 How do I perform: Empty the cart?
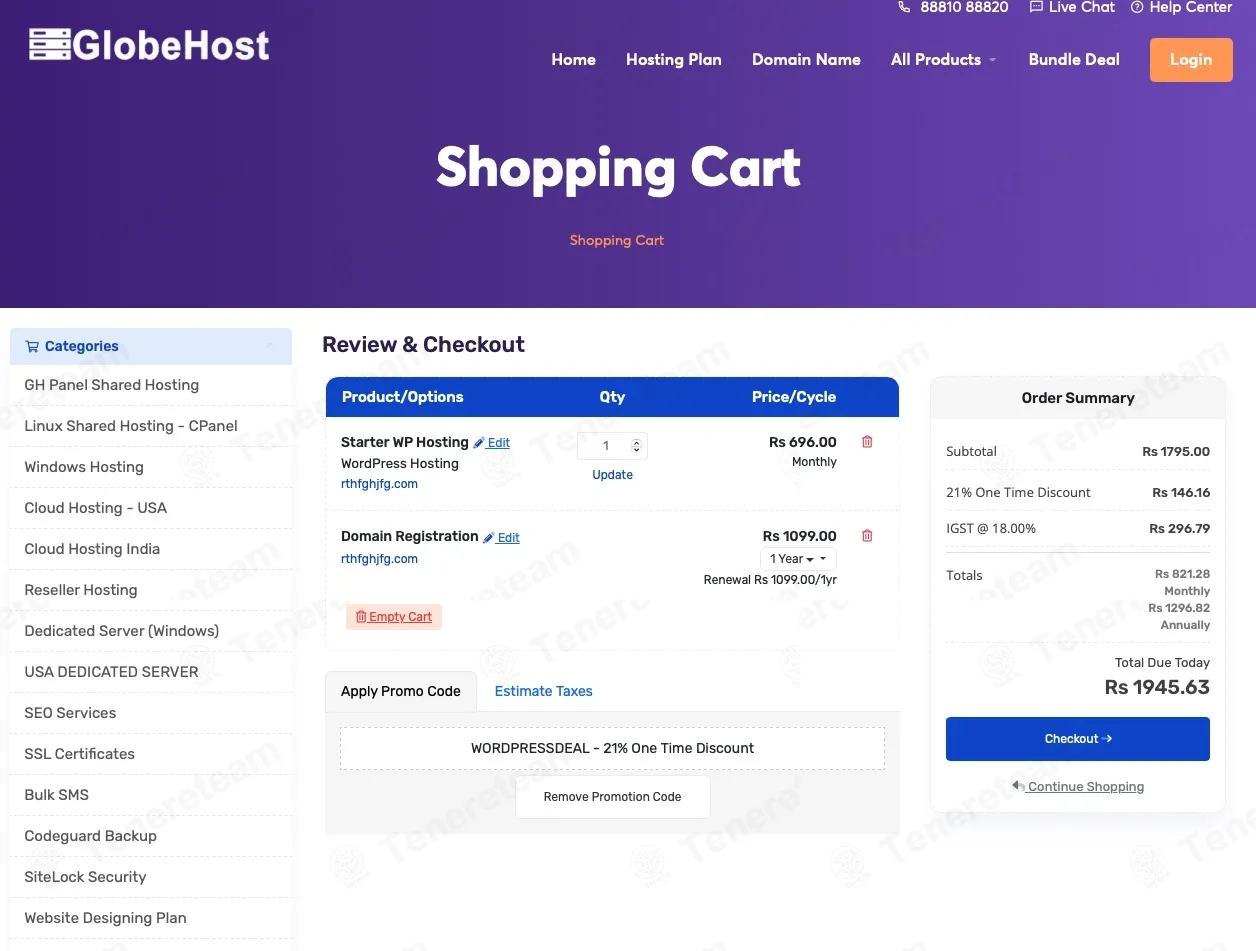pyautogui.click(x=394, y=617)
